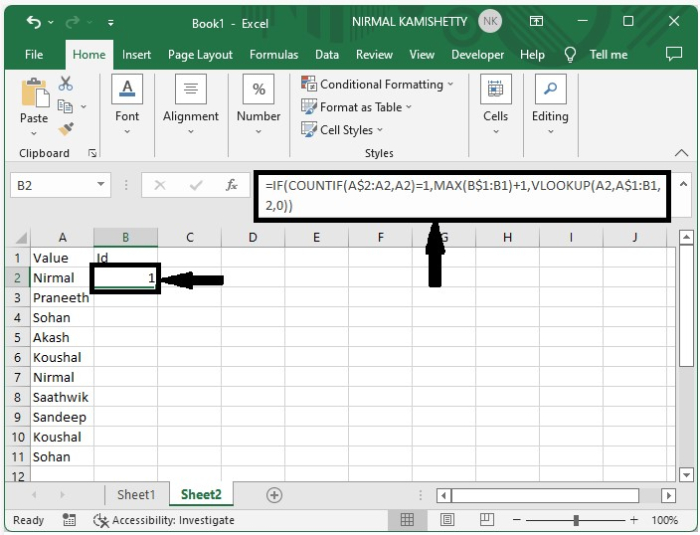Click the Insert Function fx icon

click(231, 185)
